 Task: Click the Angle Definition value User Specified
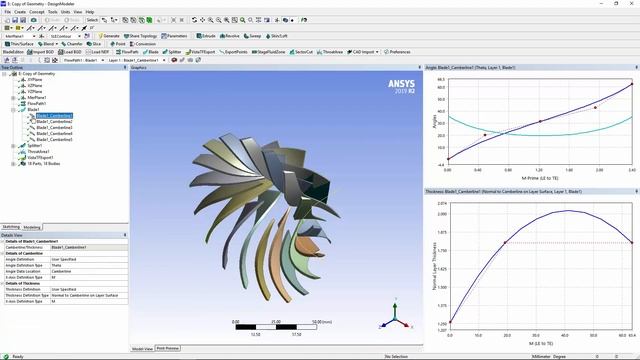89,259
